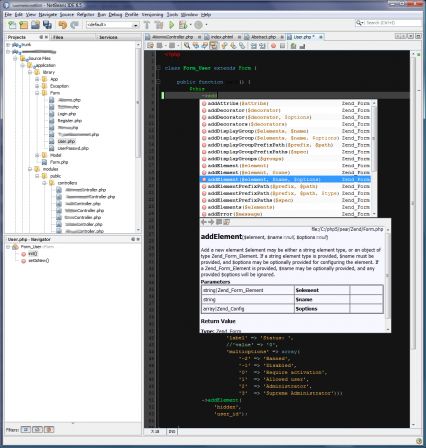This screenshot has height=448, width=426.
Task: Open the Refactor menu
Action: click(x=86, y=15)
